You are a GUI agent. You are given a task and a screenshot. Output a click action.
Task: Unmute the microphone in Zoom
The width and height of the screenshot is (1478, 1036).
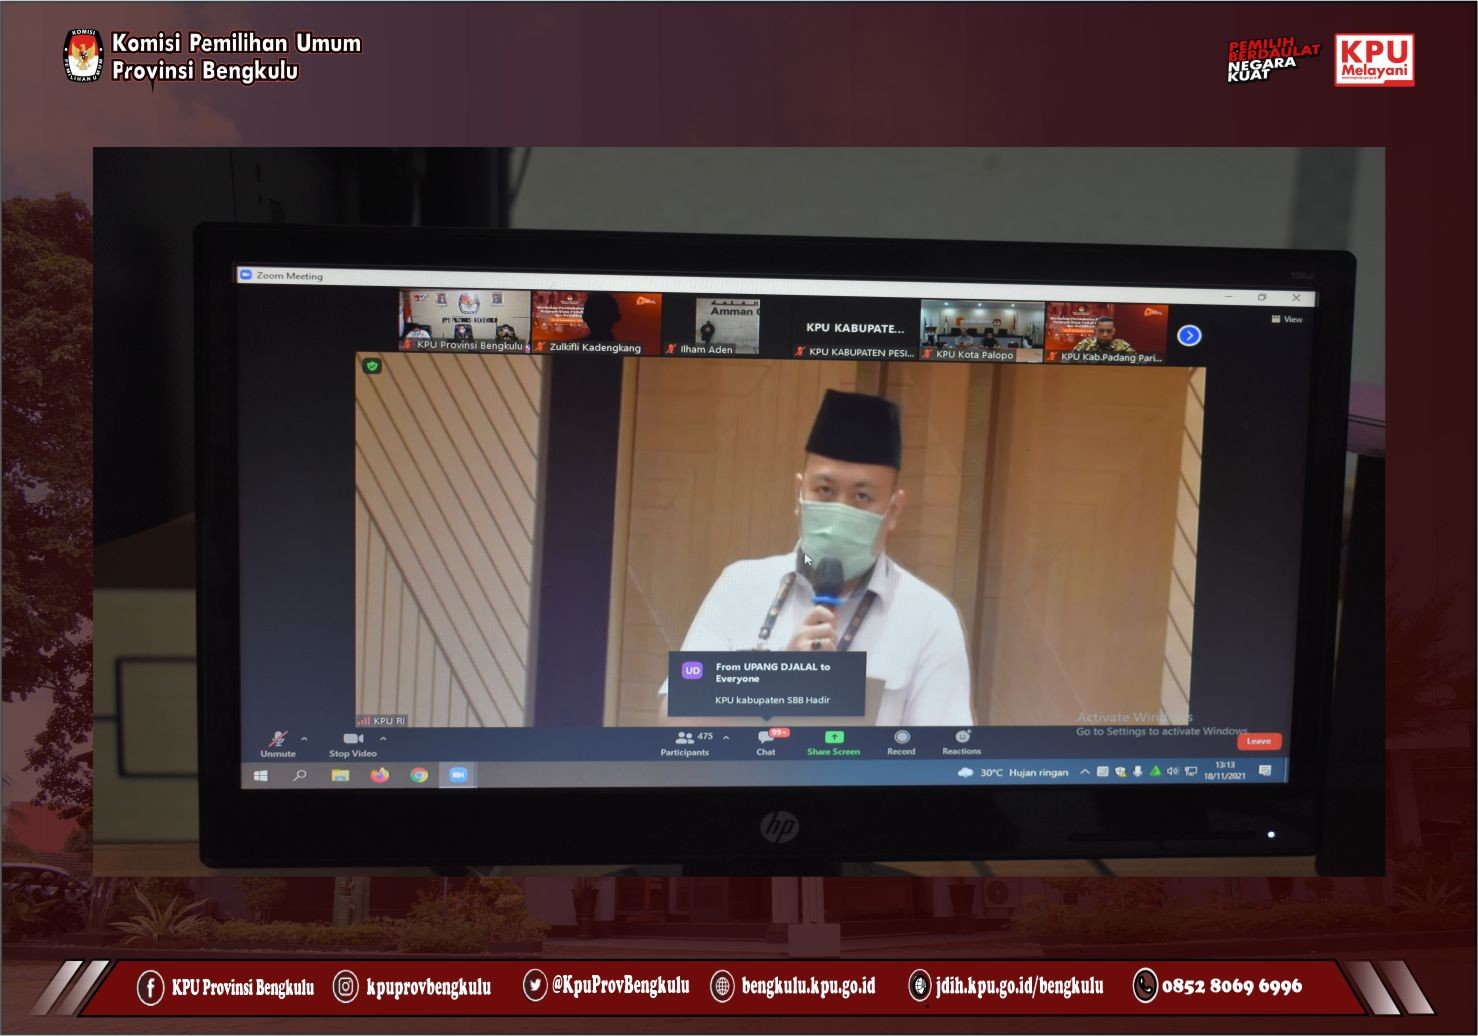tap(278, 741)
